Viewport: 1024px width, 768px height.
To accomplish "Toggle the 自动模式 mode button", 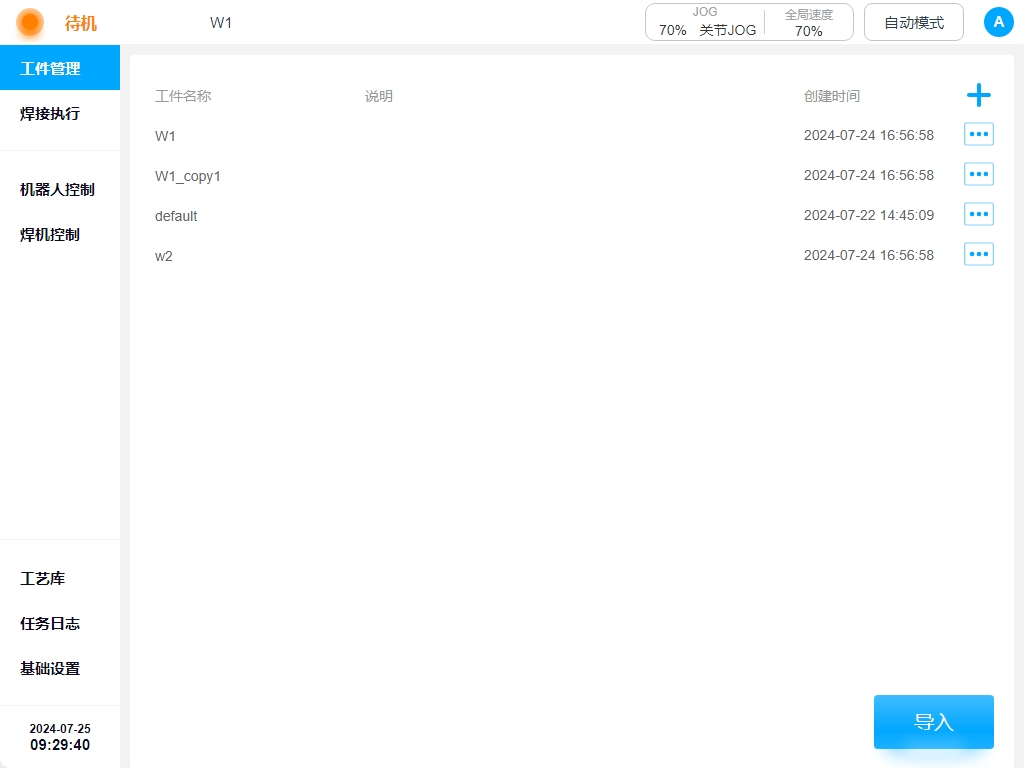I will coord(913,22).
